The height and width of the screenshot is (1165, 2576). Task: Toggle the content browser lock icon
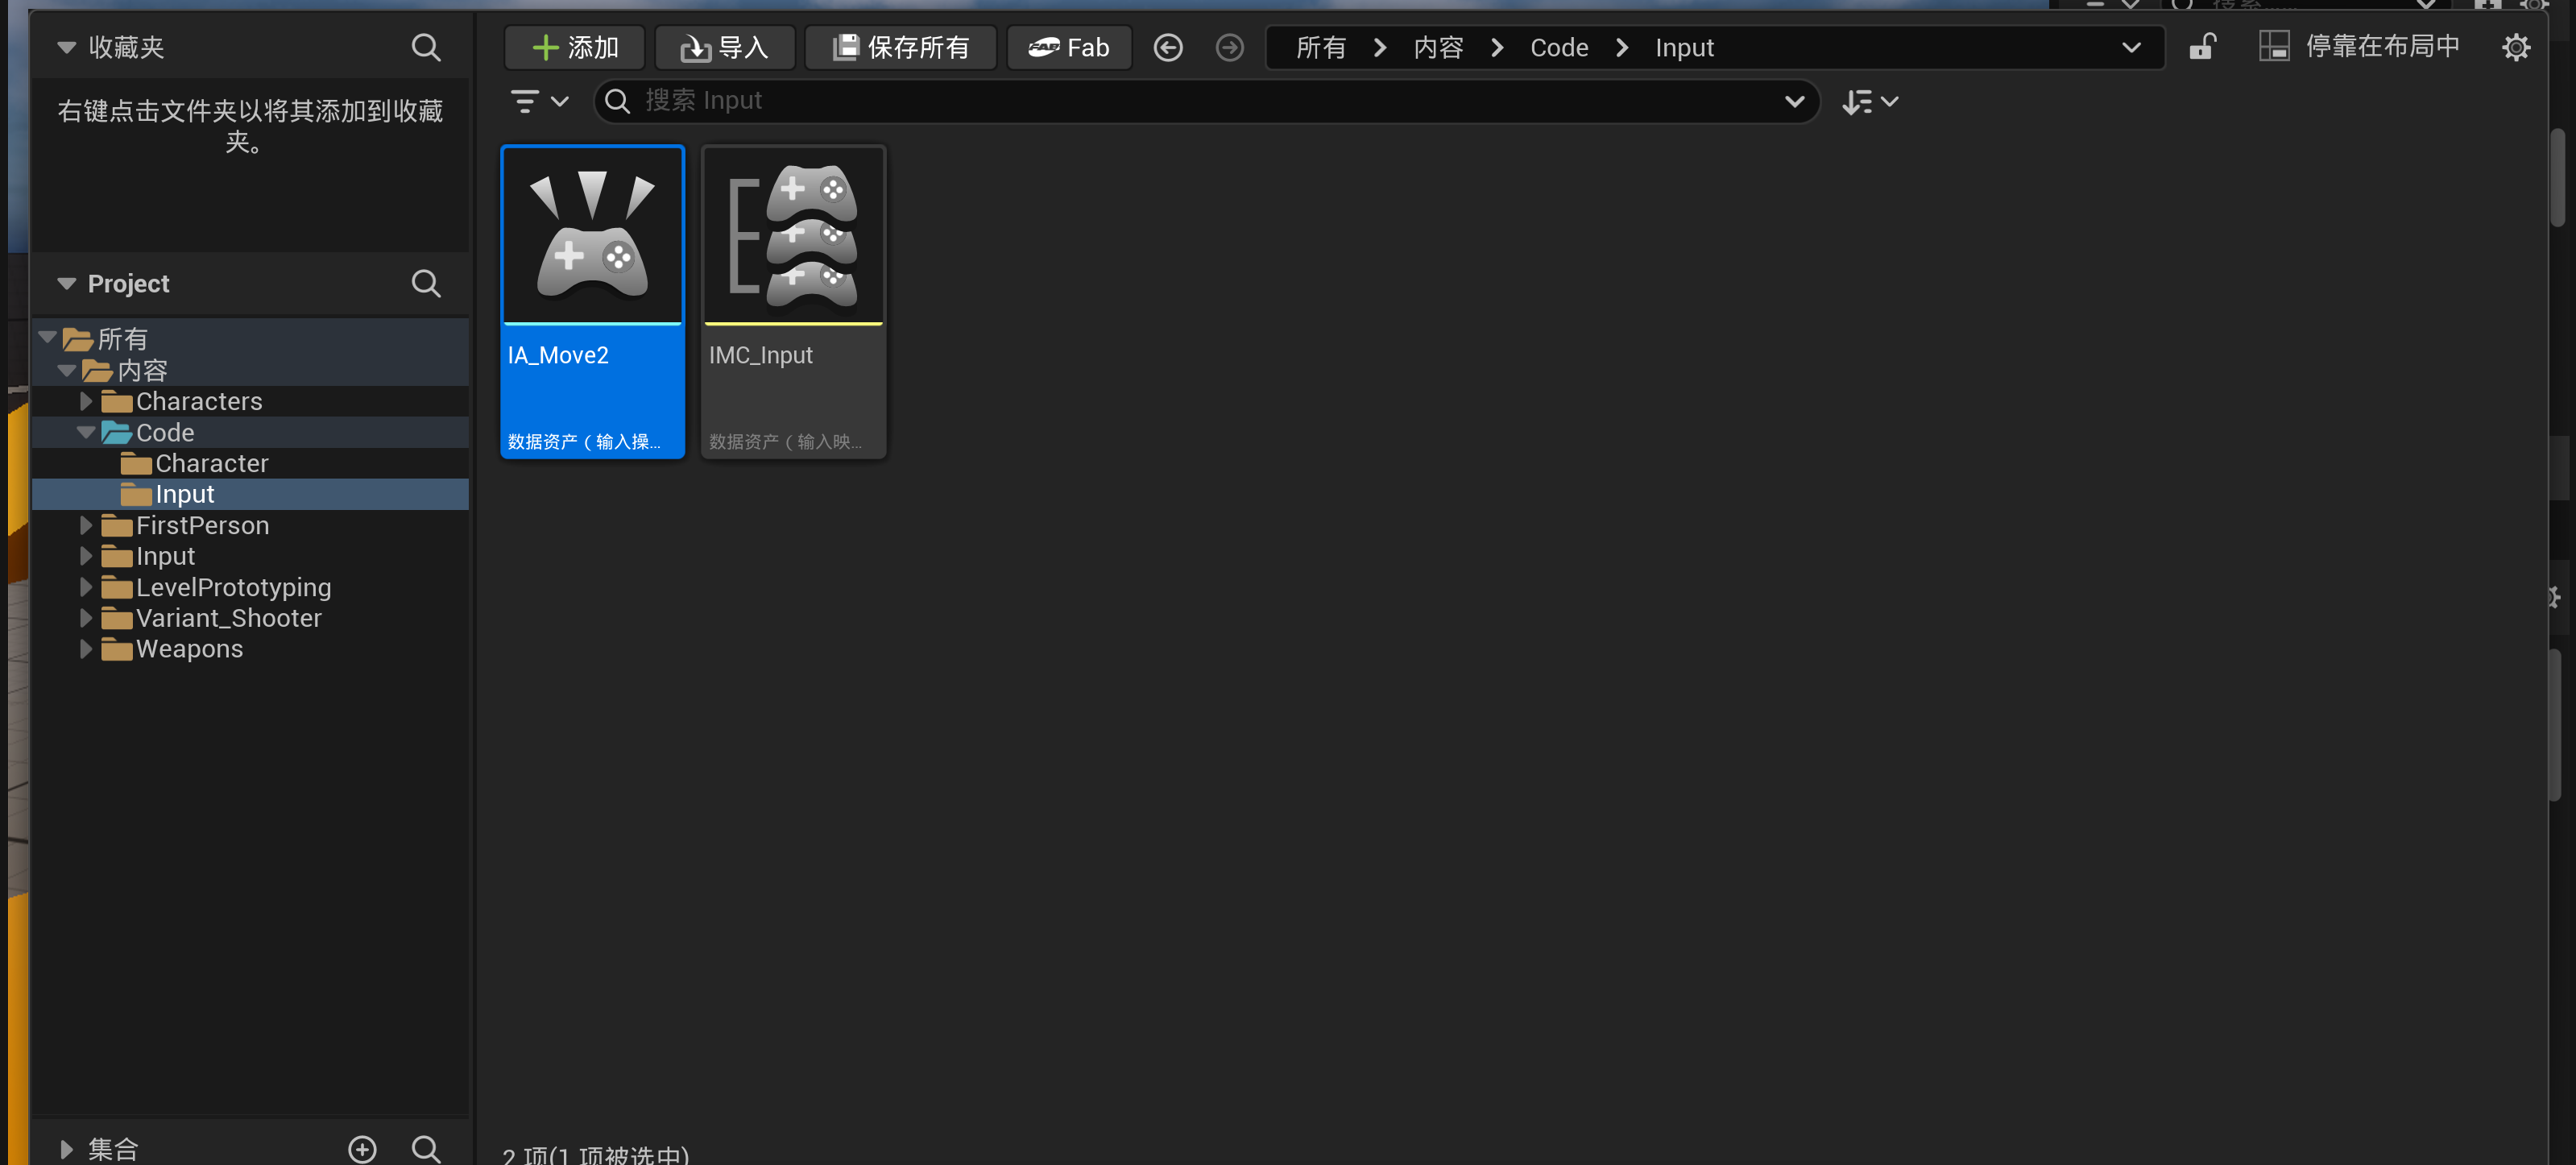pos(2202,47)
